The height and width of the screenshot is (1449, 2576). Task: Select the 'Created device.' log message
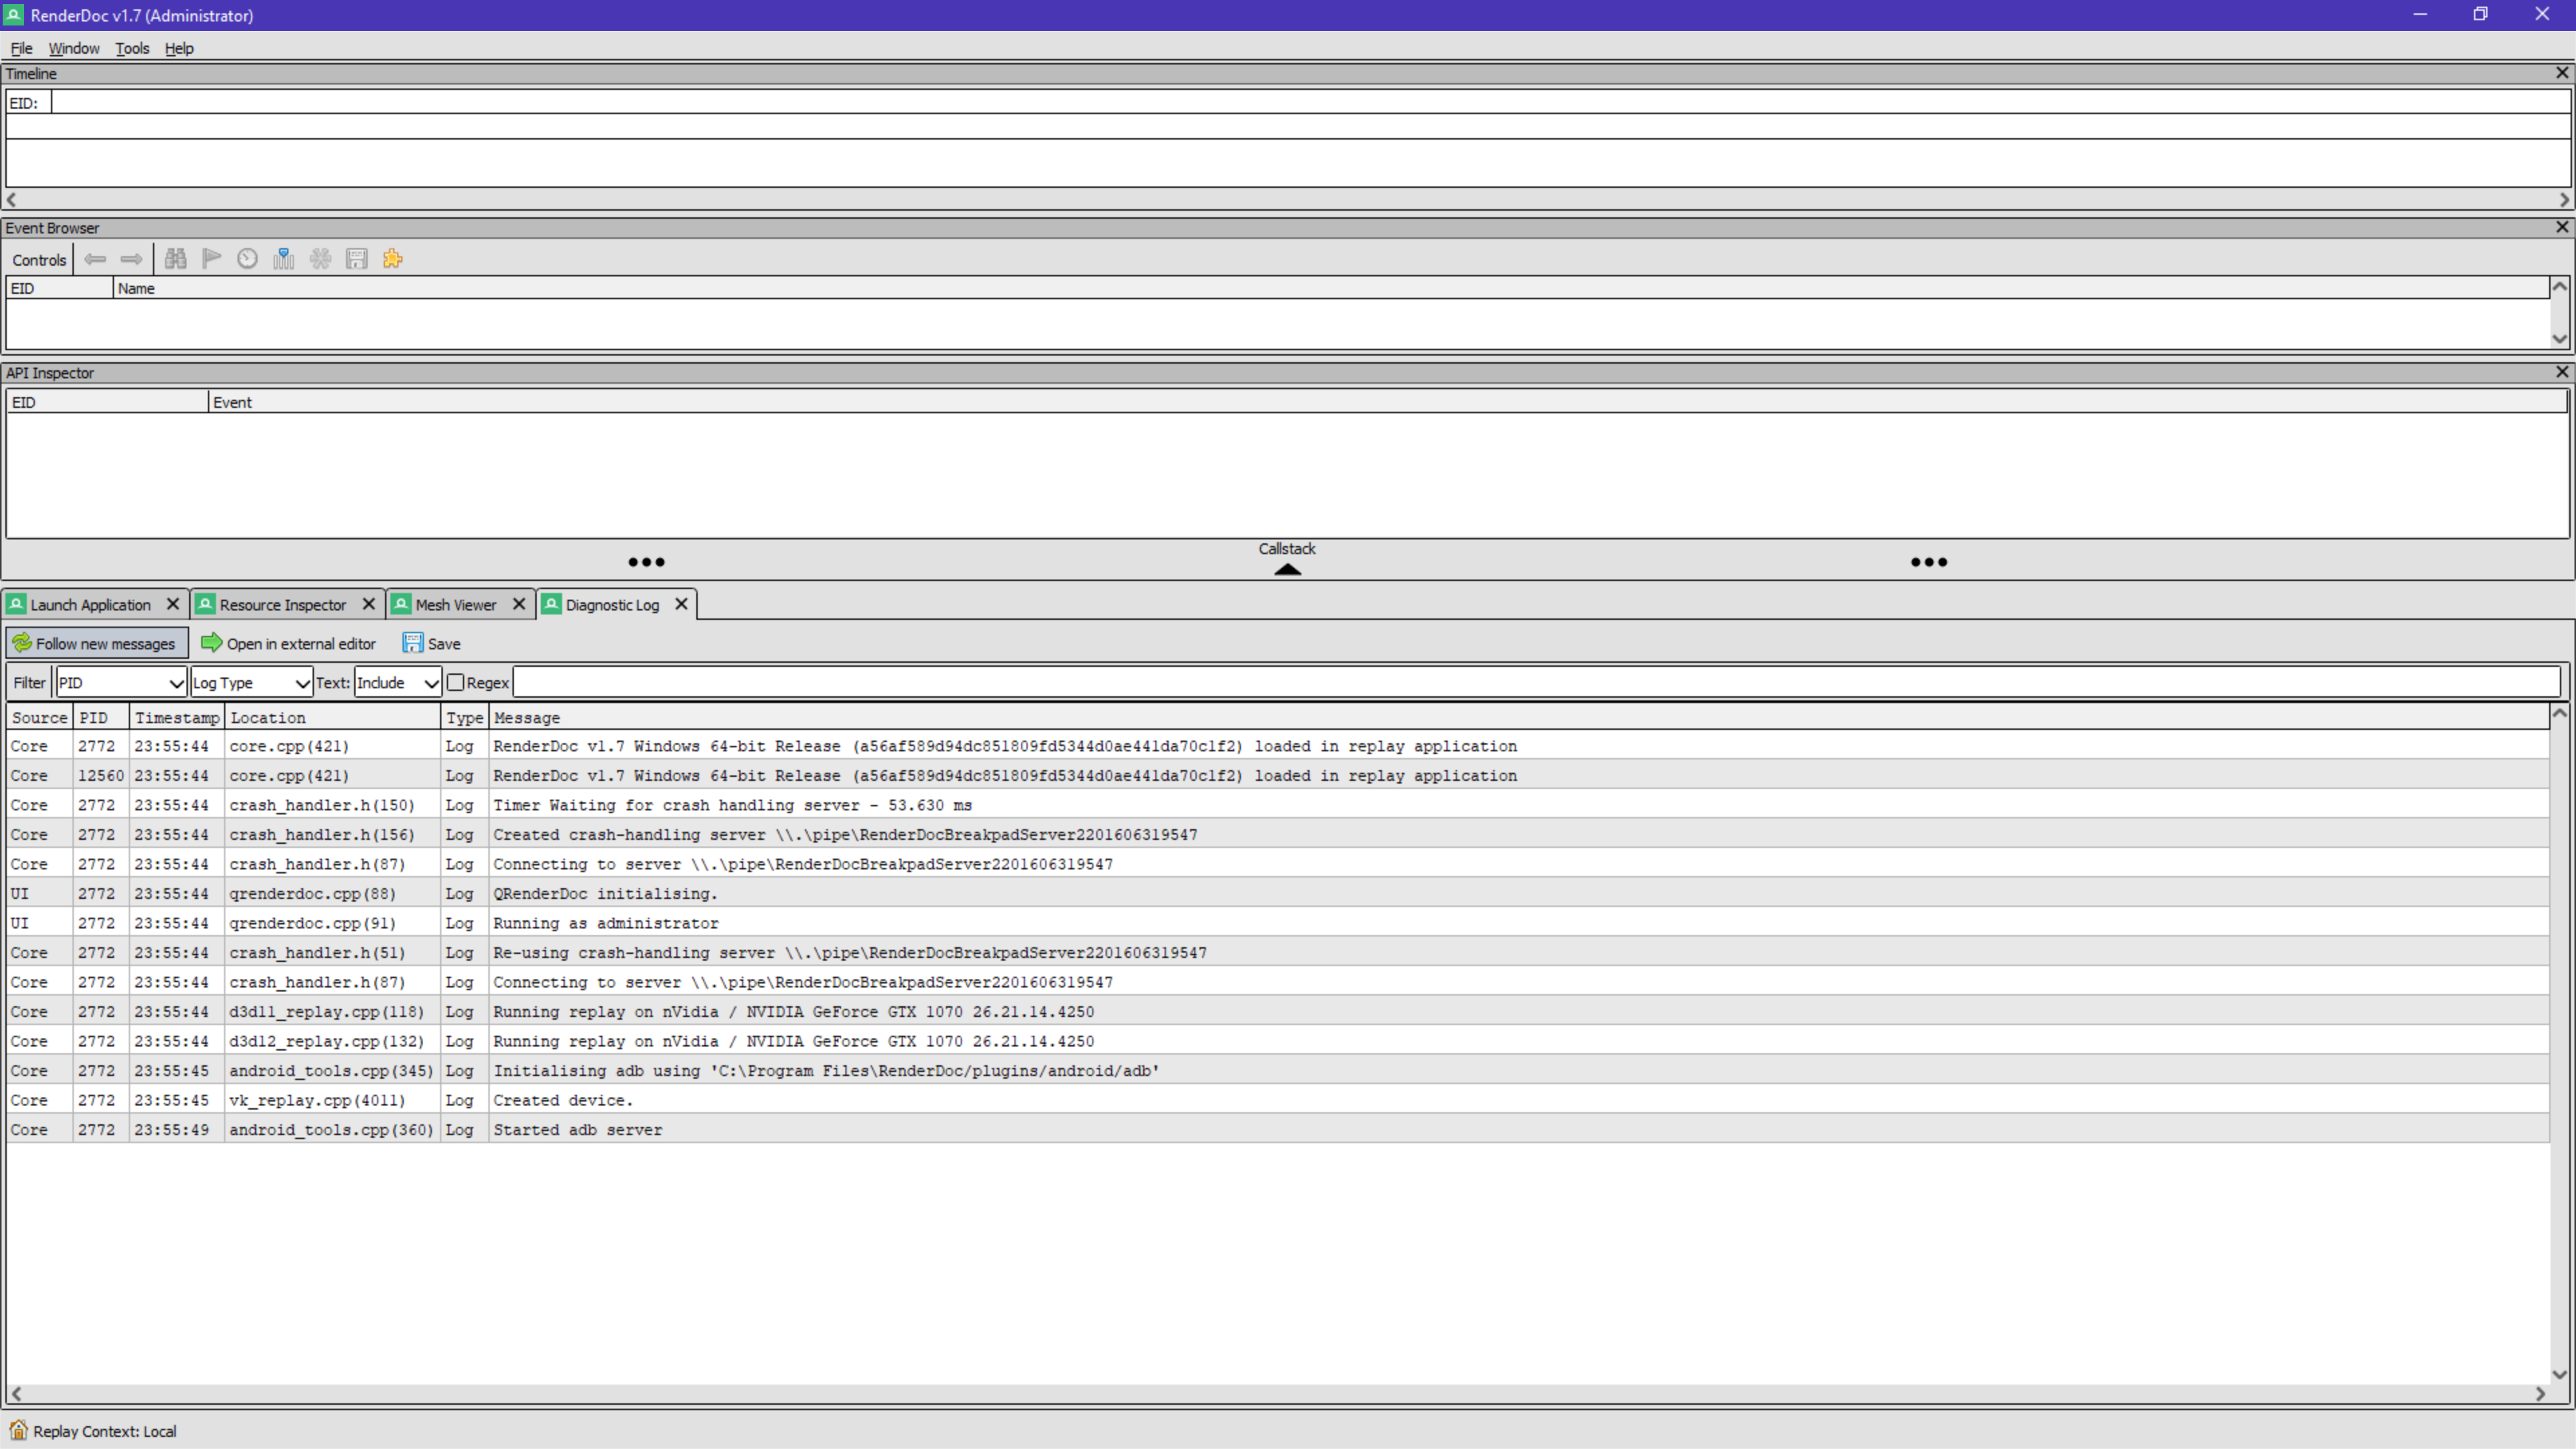[x=563, y=1100]
